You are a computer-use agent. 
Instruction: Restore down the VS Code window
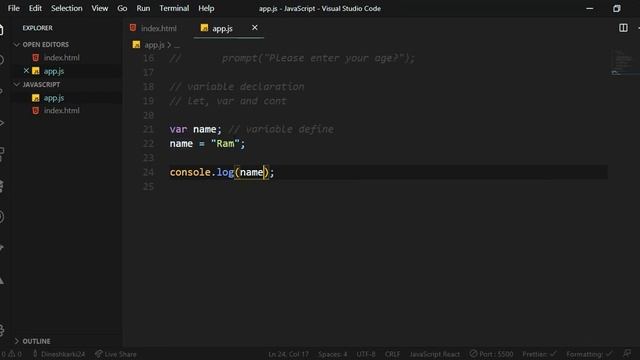point(617,8)
